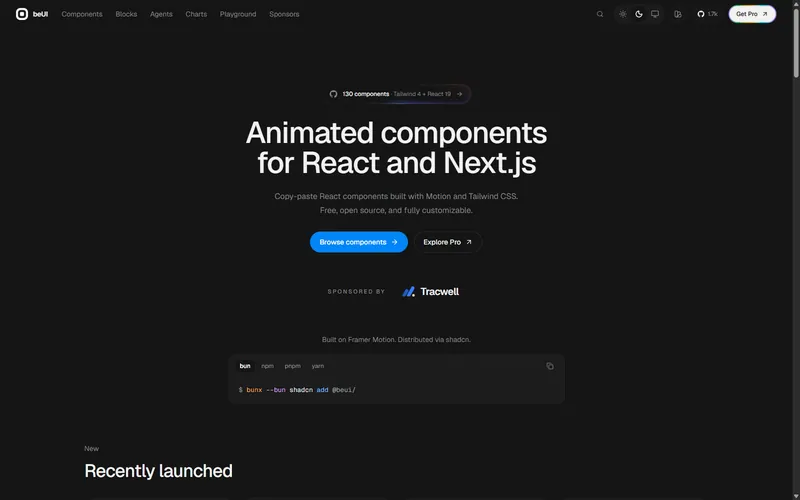
Task: Open the Components nav item
Action: tap(82, 14)
